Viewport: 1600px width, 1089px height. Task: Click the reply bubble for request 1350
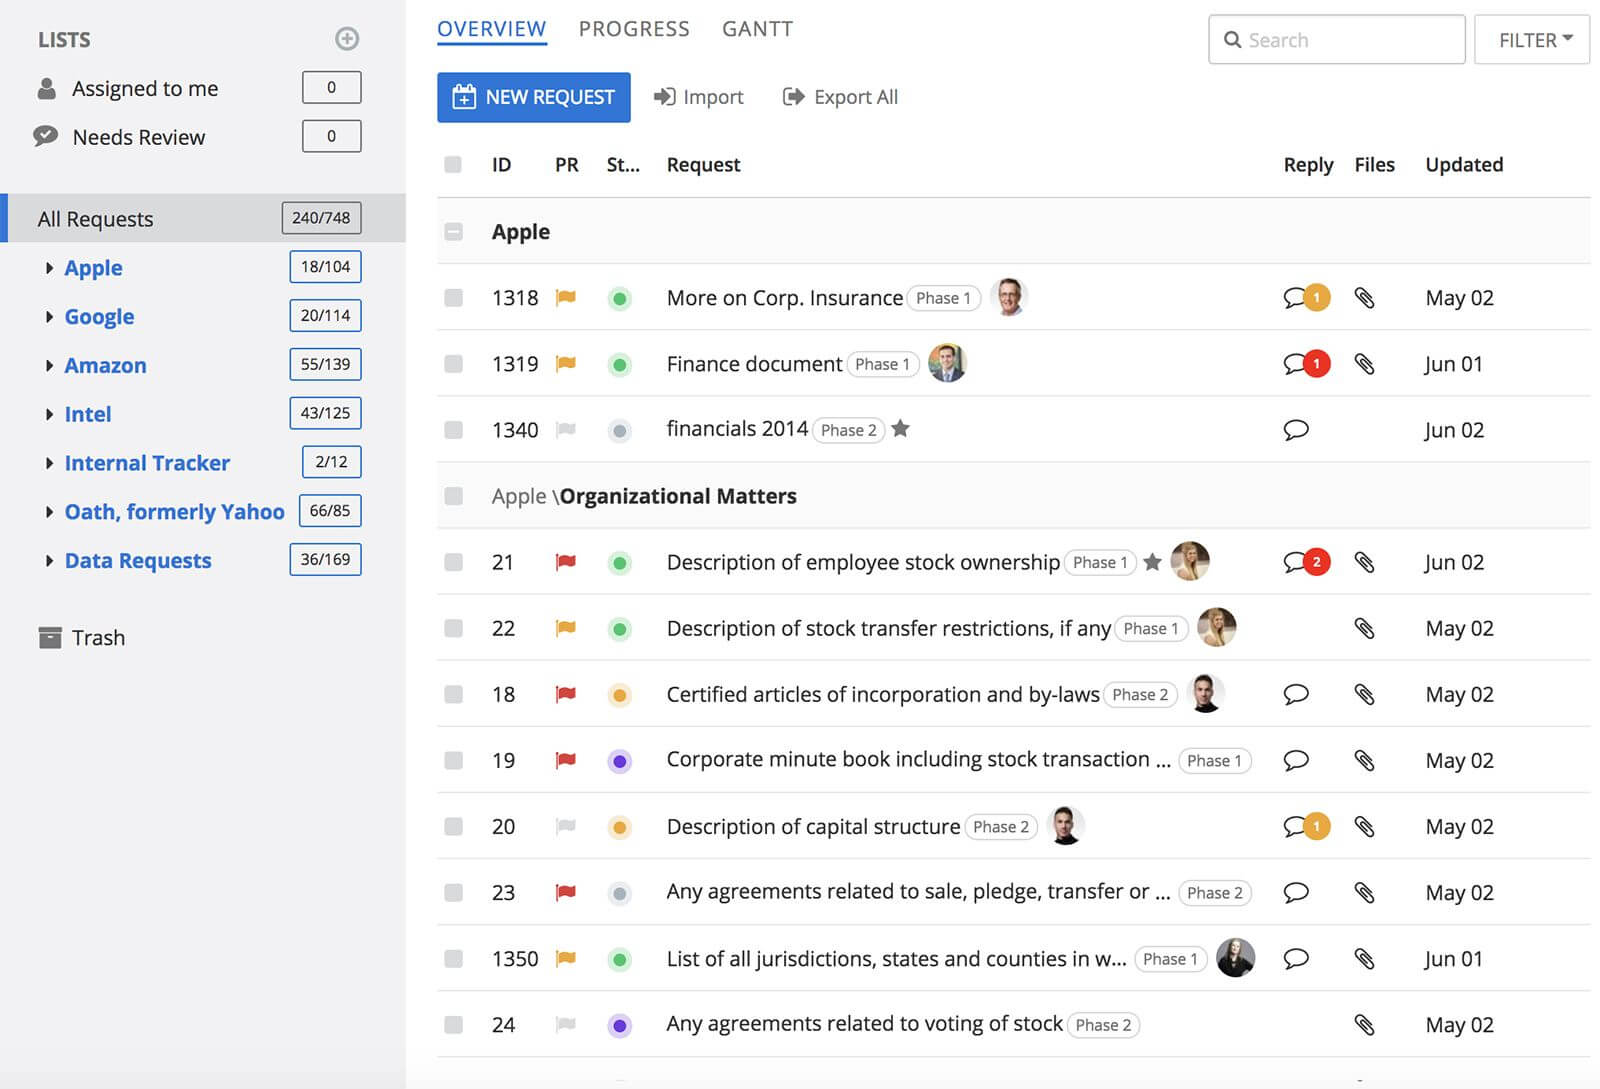pos(1296,958)
